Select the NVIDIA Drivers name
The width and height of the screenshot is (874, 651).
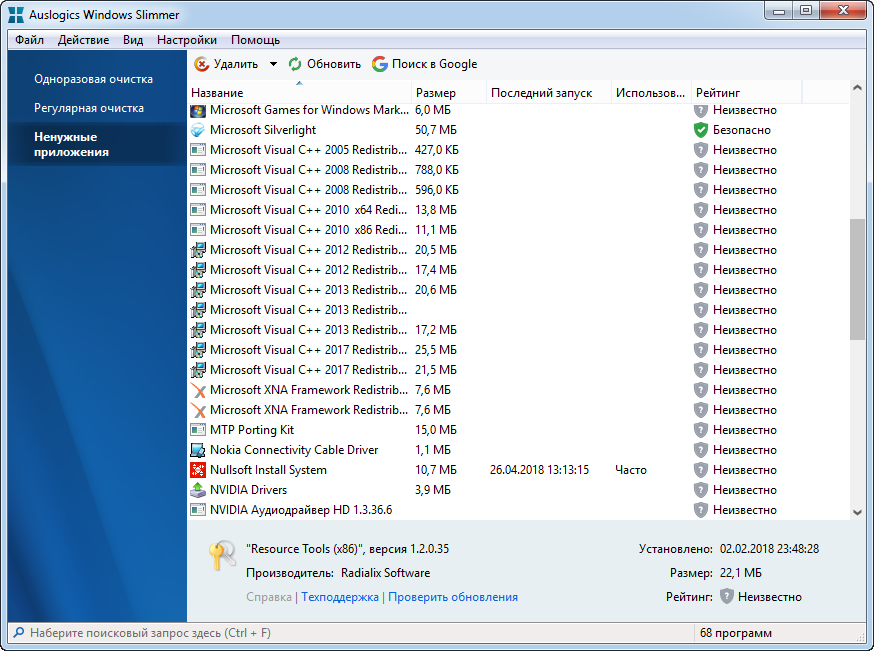[x=248, y=490]
